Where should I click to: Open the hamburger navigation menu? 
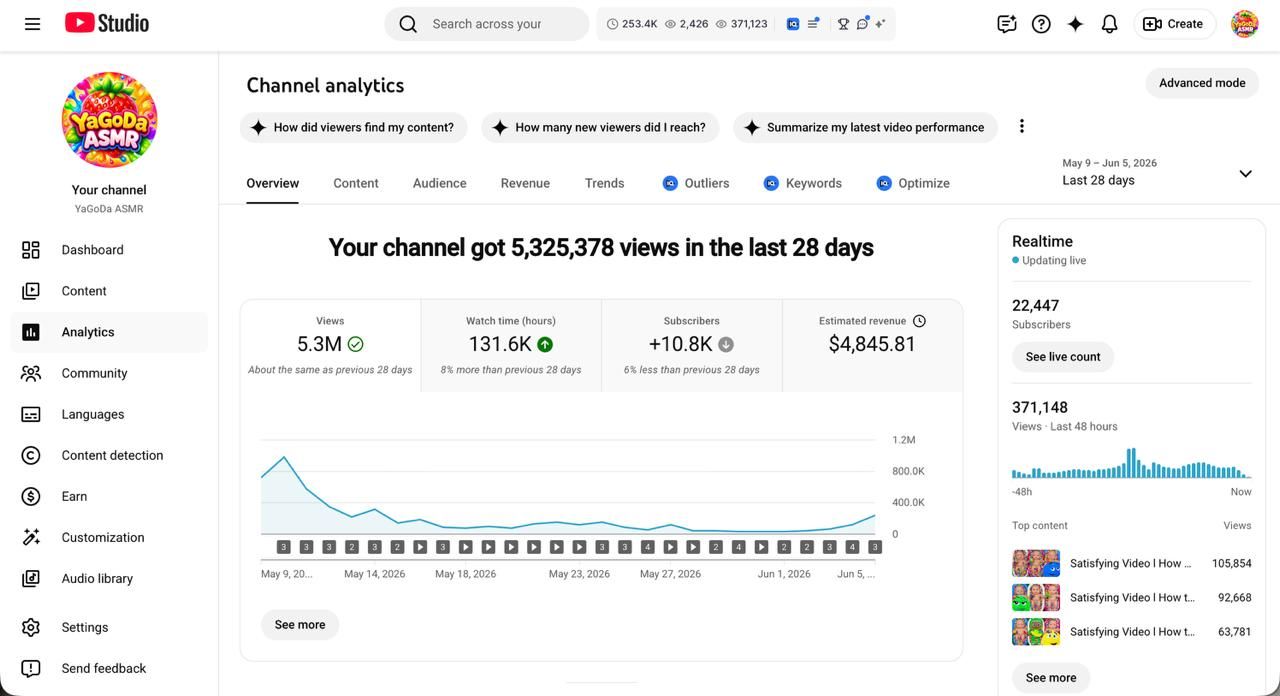[x=32, y=24]
